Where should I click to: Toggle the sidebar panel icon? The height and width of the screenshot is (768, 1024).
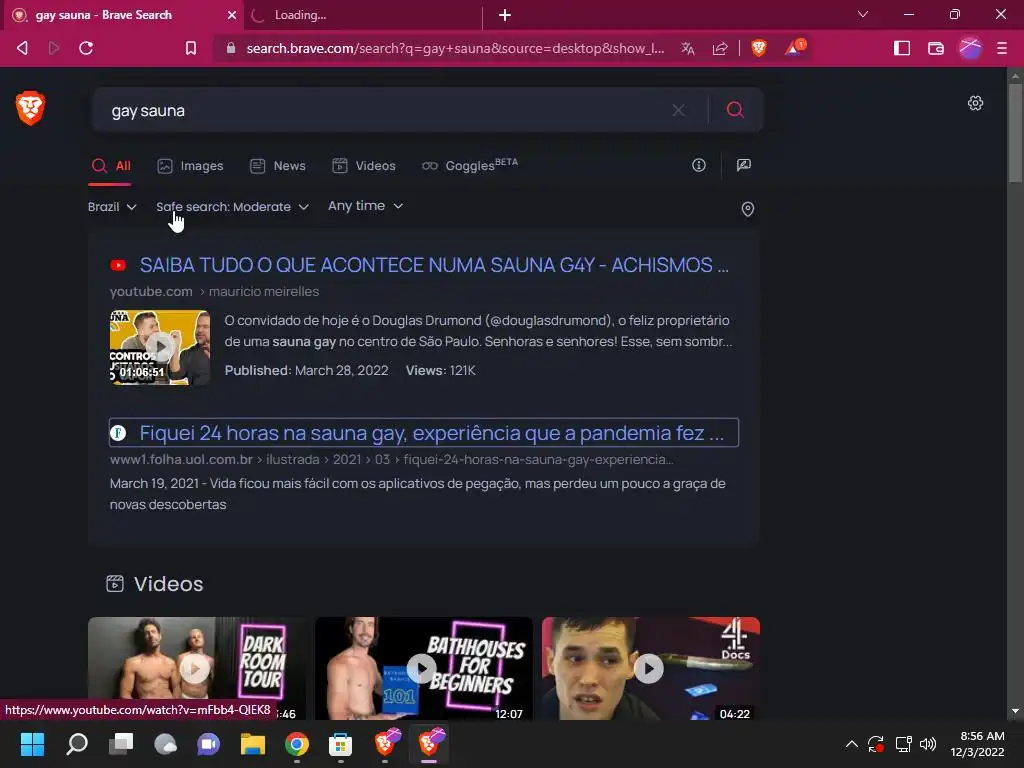click(x=902, y=48)
